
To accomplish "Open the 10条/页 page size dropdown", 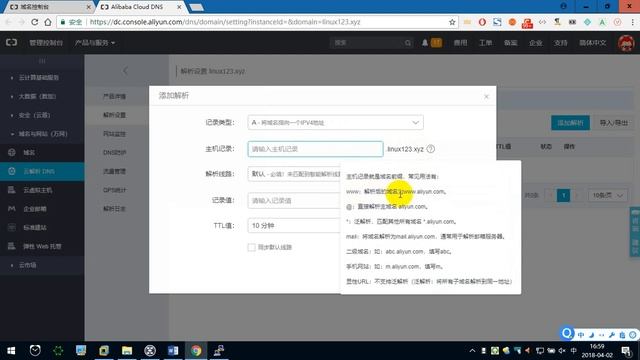I will (x=608, y=195).
